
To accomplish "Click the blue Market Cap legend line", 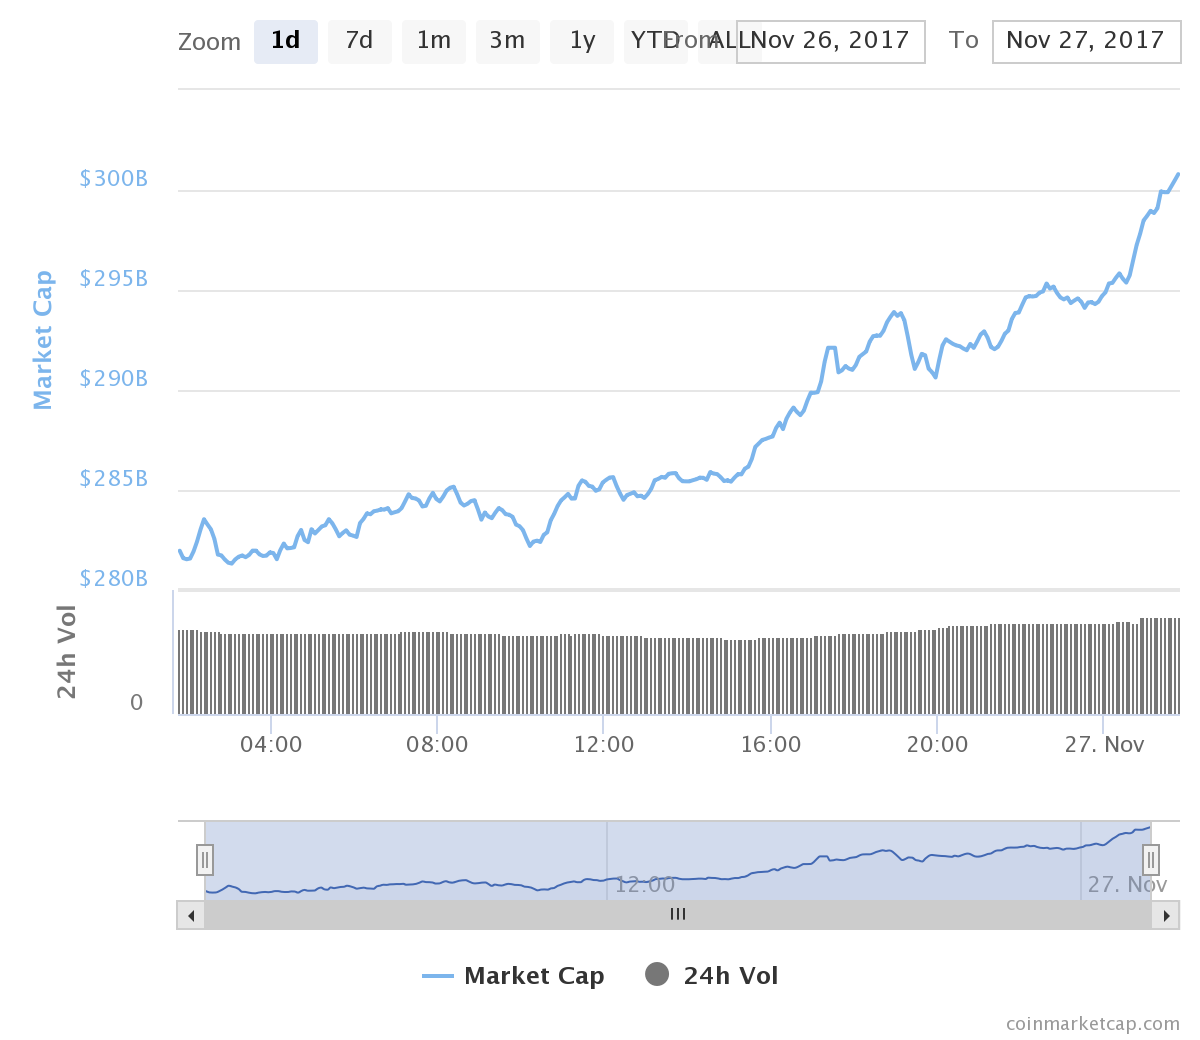I will click(438, 976).
